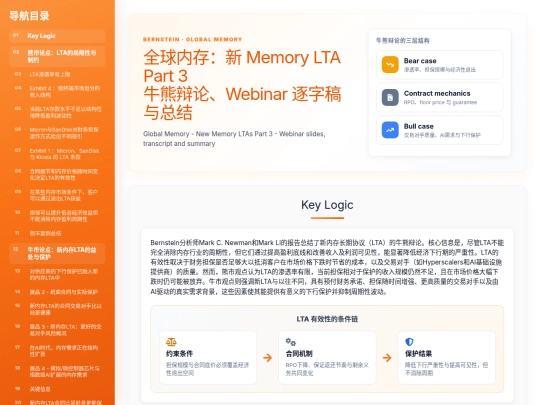This screenshot has width=540, height=405.
Task: Select nav item 05 about 当前LTA存款水平
Action: point(57,112)
